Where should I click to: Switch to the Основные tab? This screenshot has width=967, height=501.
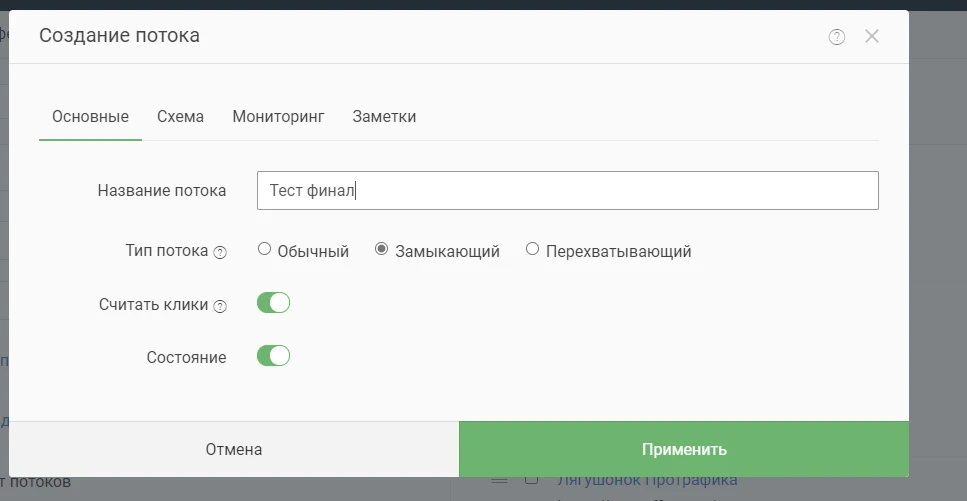coord(90,117)
